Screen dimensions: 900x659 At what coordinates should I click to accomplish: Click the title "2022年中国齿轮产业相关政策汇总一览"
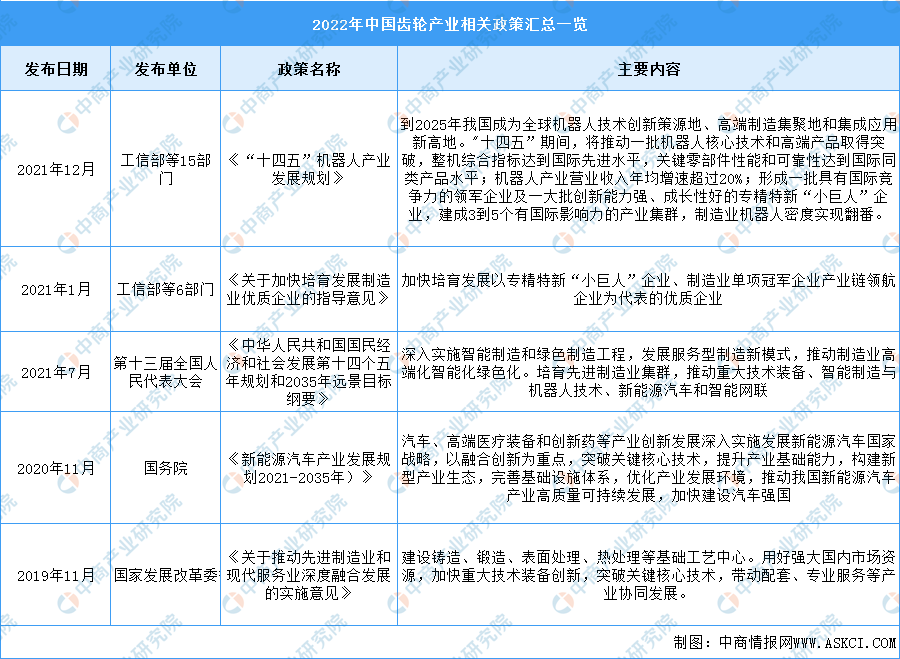449,25
